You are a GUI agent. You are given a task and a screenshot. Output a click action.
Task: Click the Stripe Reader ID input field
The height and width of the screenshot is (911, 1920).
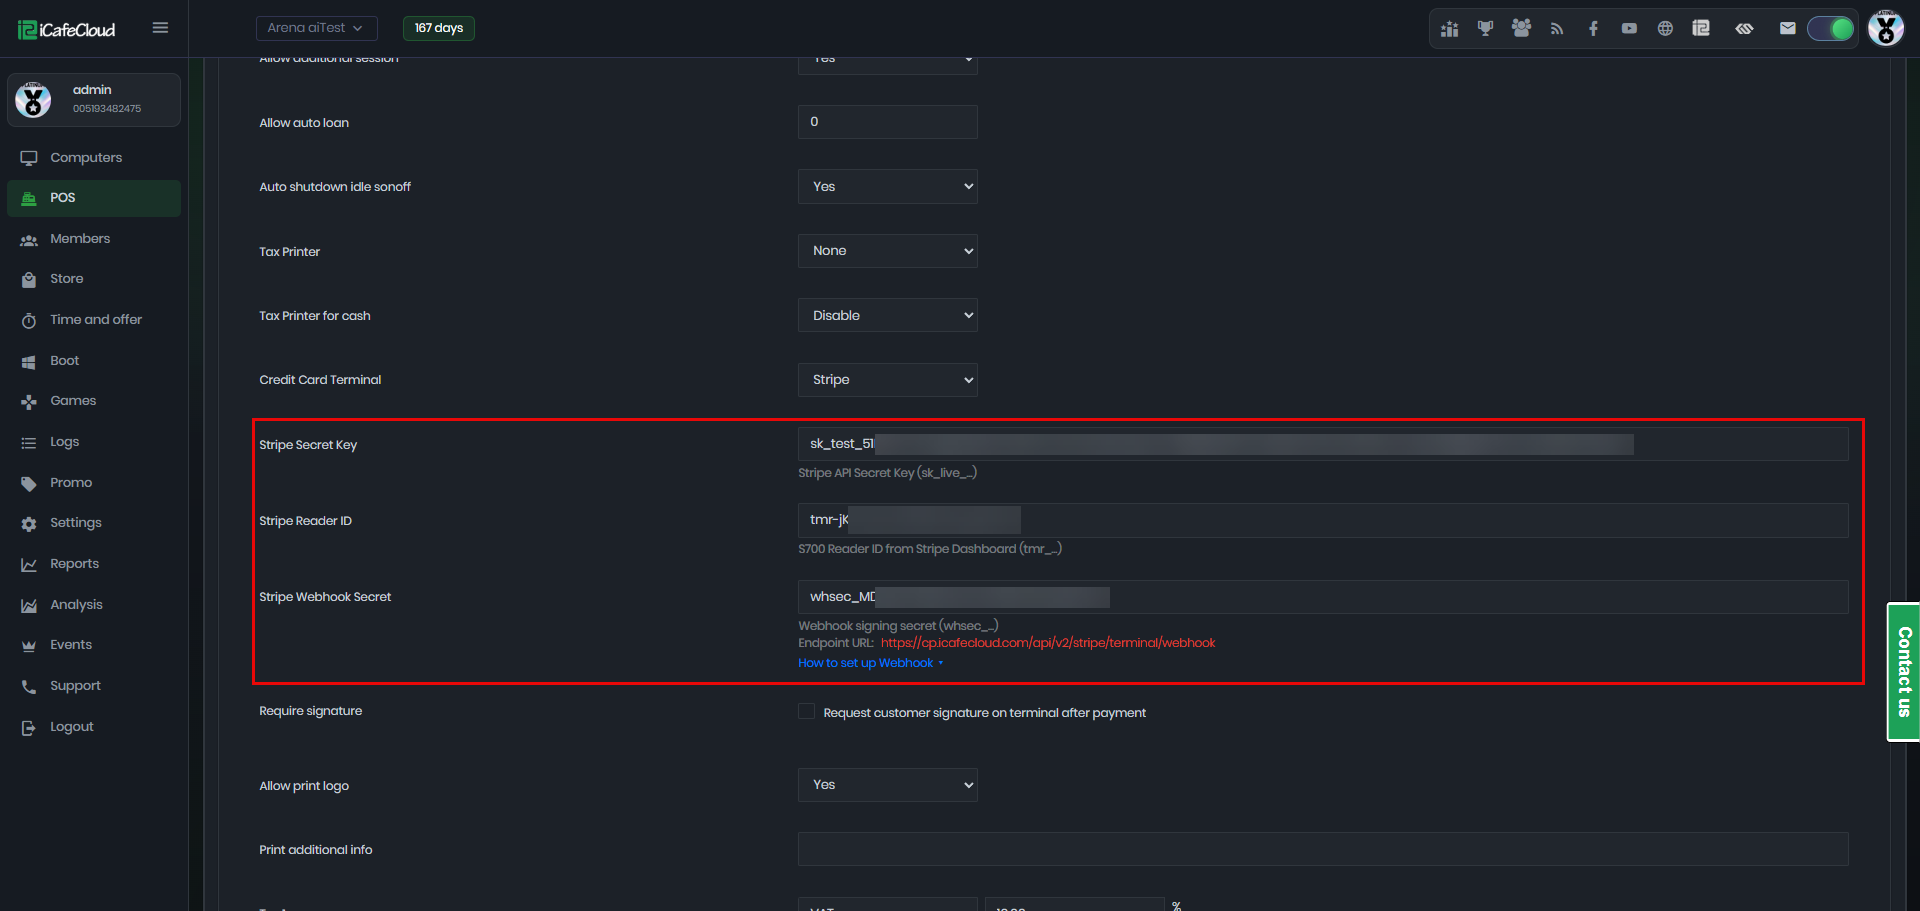pyautogui.click(x=1322, y=520)
